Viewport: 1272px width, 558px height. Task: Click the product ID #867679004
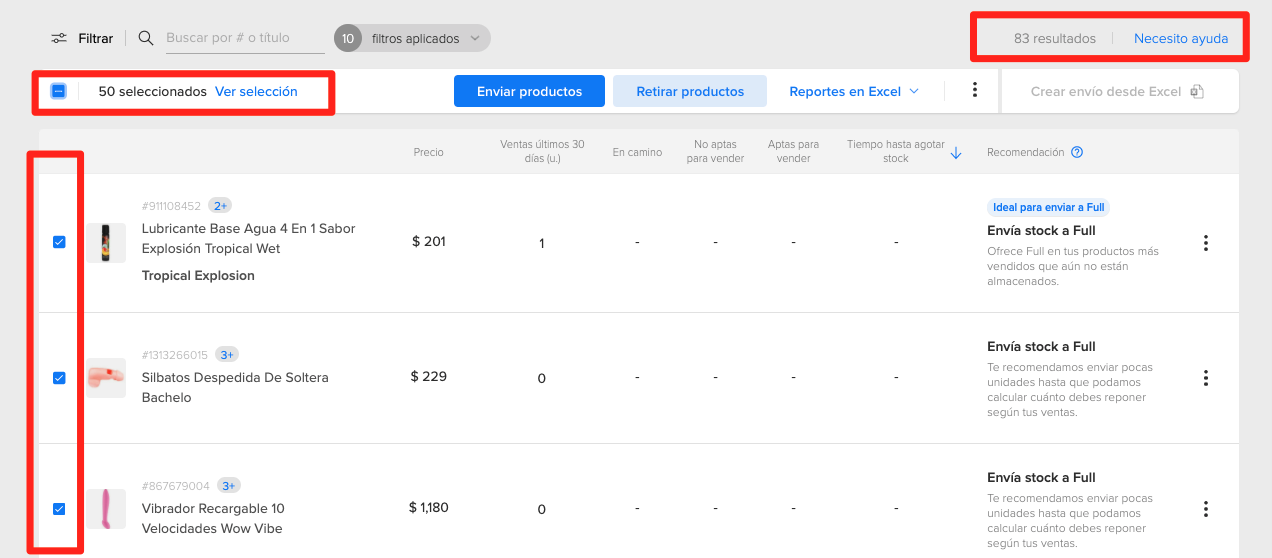[x=176, y=486]
